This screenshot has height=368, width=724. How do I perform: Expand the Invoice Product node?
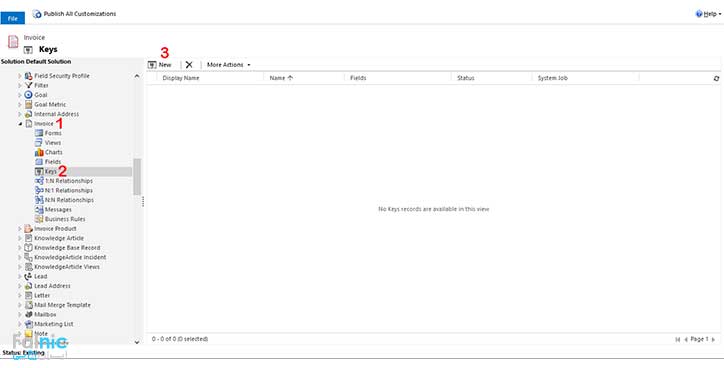20,229
